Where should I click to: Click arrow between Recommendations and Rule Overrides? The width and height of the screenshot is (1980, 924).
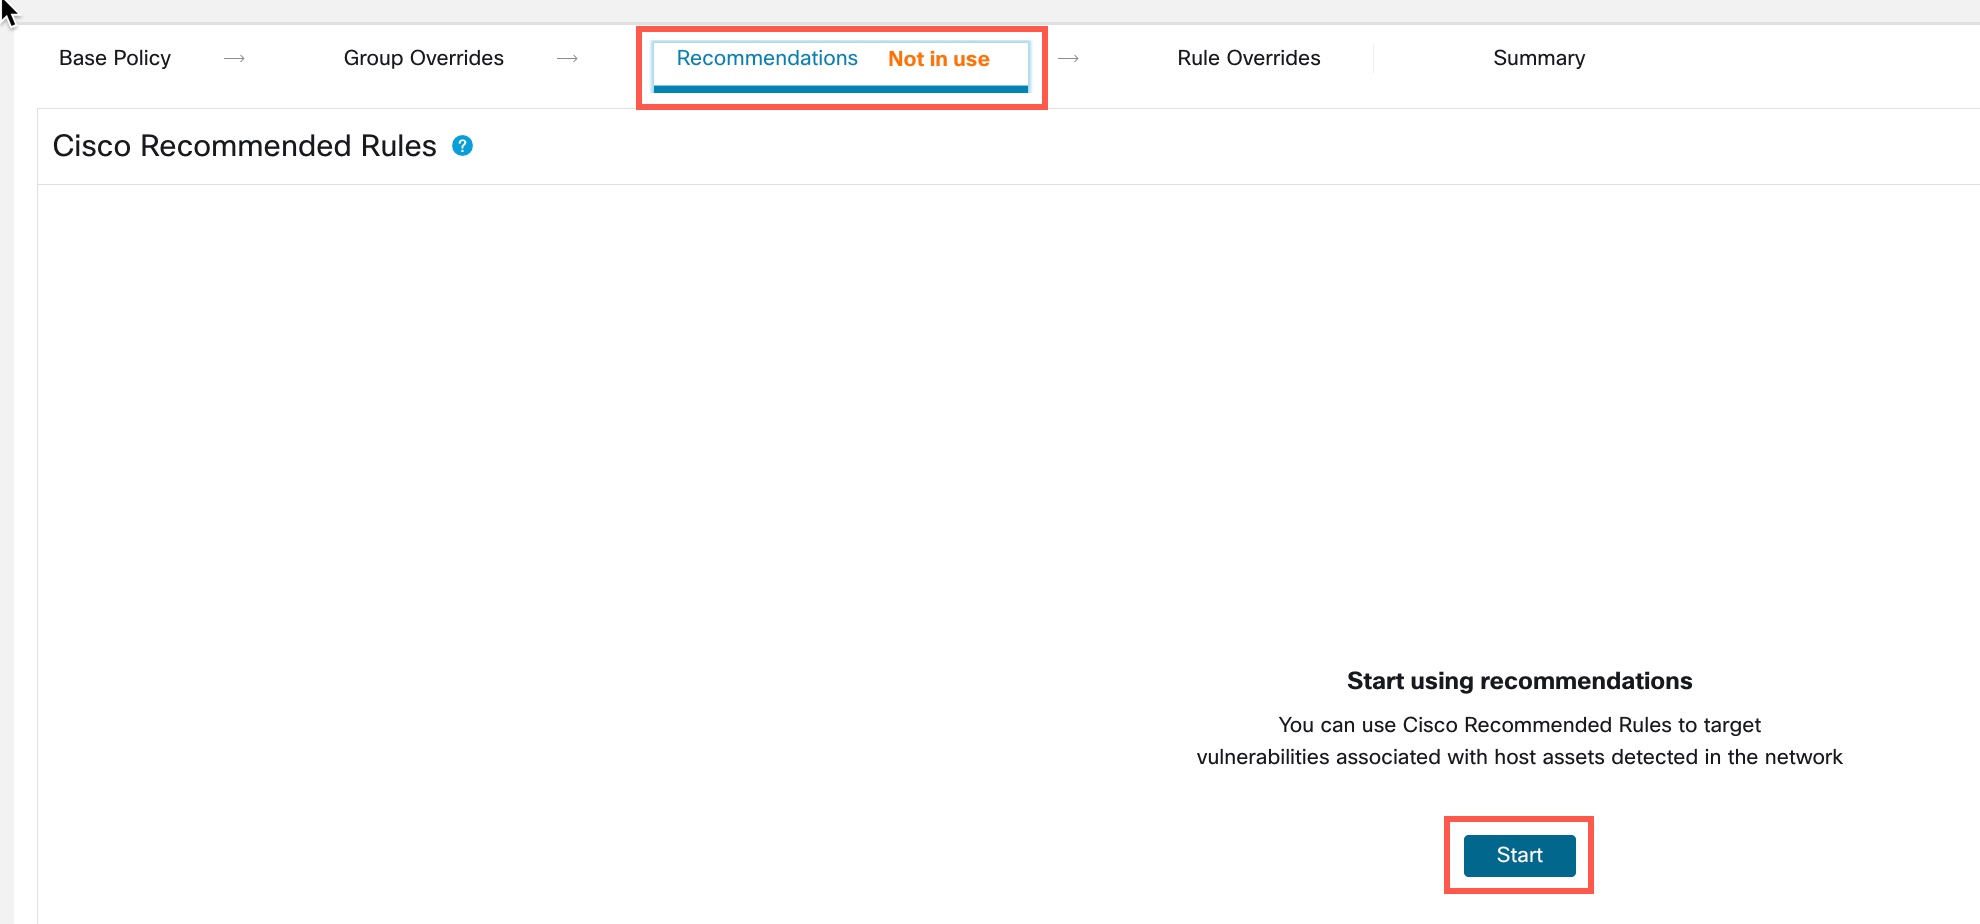coord(1068,59)
